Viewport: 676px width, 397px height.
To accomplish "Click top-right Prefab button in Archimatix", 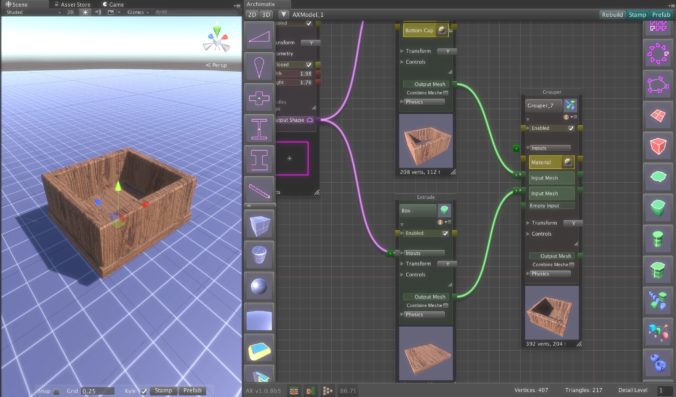I will [x=661, y=14].
